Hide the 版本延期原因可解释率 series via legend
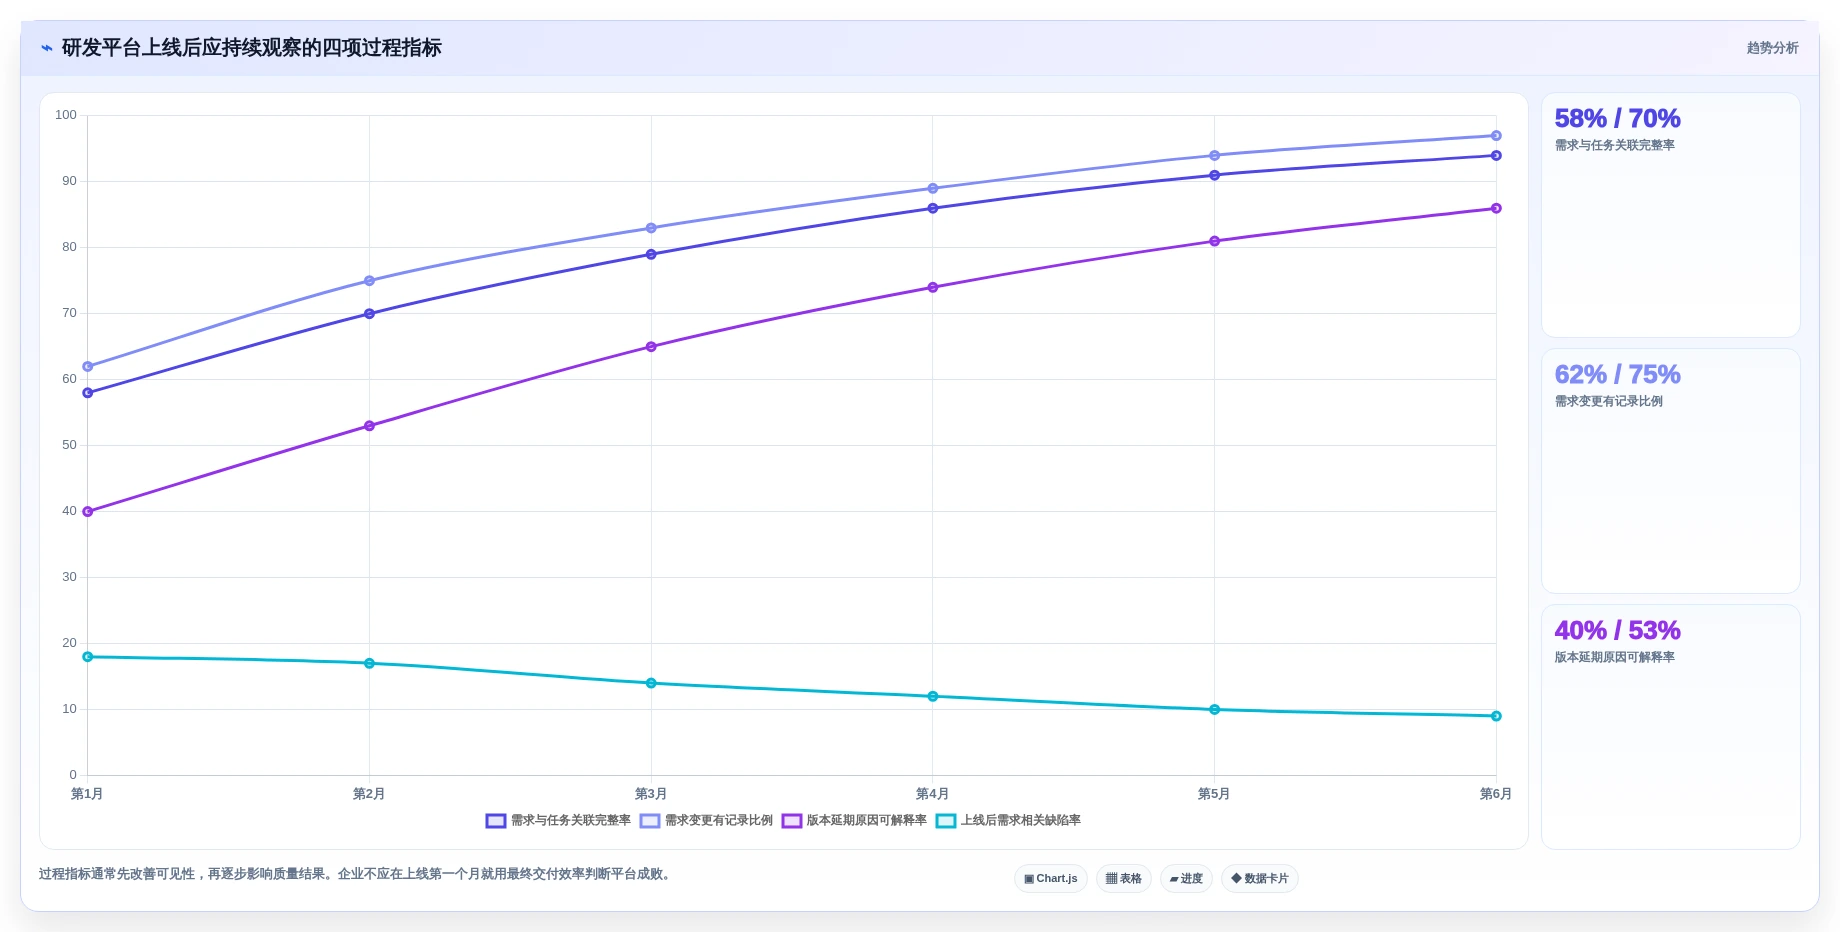This screenshot has width=1840, height=932. 792,821
